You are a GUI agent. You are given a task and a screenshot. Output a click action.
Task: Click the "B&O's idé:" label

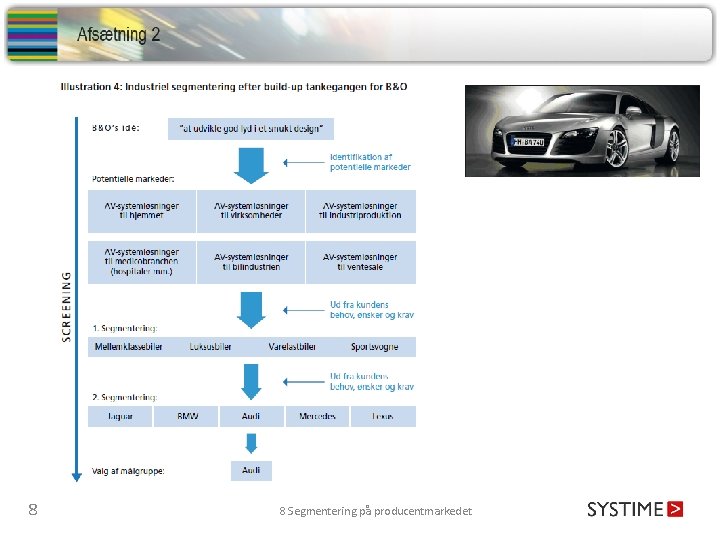click(115, 128)
